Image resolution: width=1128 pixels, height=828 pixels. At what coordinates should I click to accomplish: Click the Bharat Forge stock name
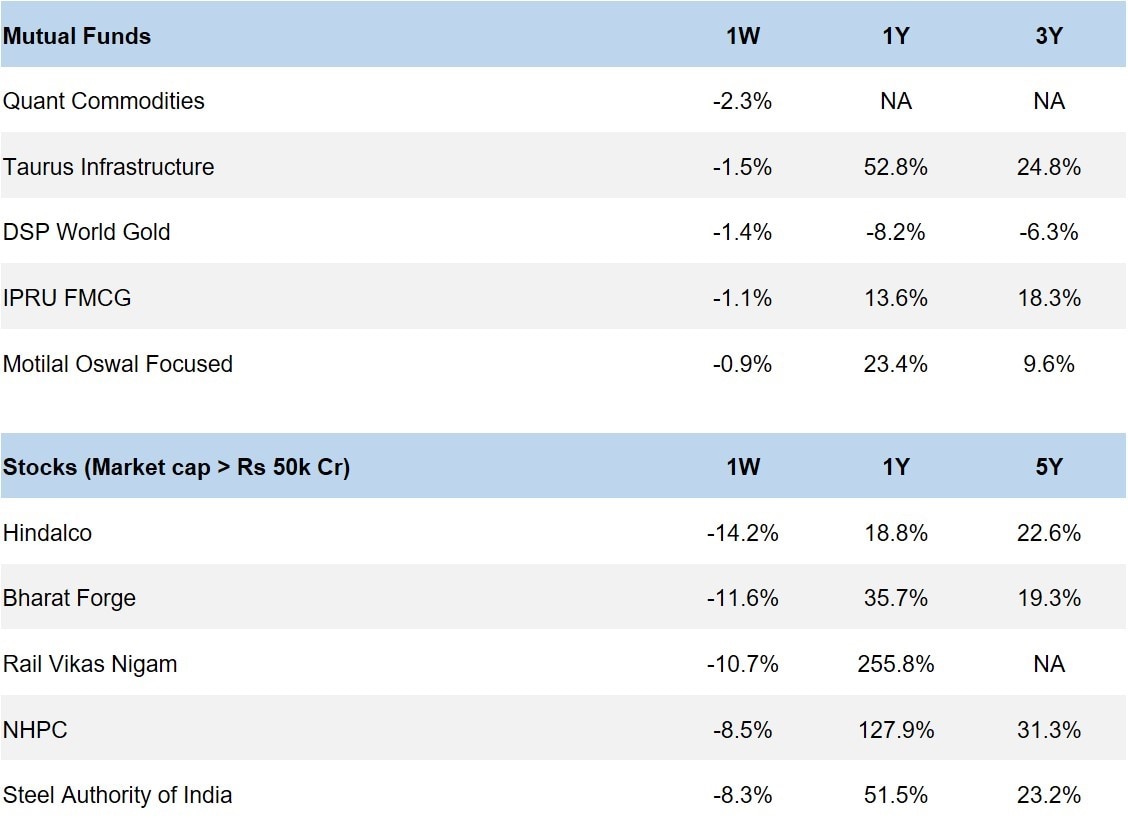coord(70,598)
